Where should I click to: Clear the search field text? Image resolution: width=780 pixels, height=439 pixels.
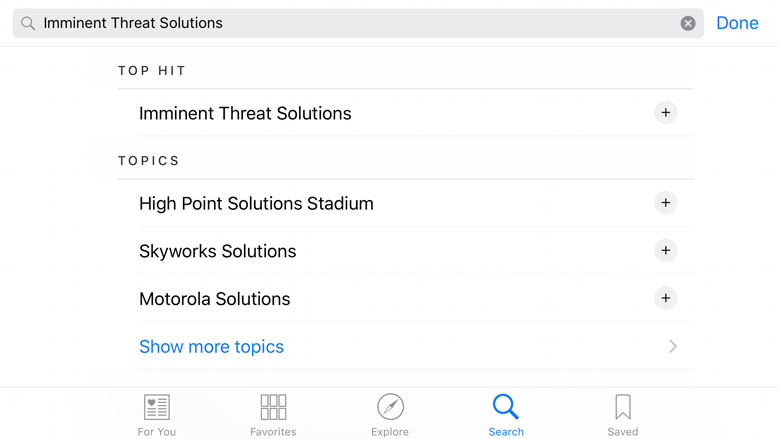(x=688, y=23)
